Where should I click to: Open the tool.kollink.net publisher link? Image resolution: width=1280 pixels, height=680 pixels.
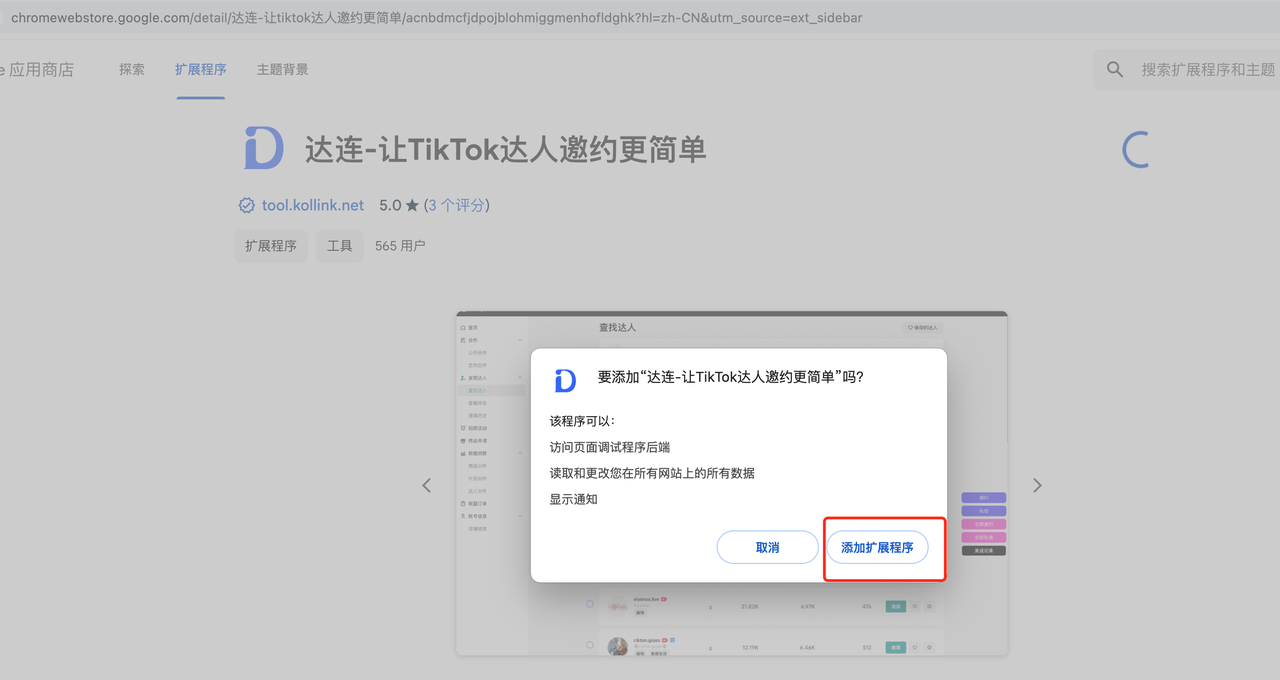tap(313, 205)
